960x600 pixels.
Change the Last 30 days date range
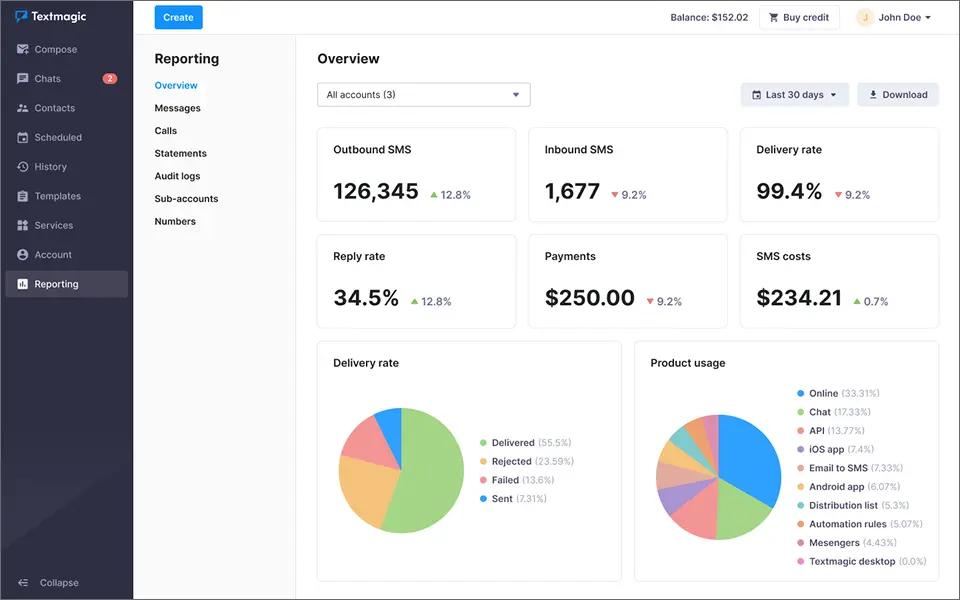[x=792, y=94]
